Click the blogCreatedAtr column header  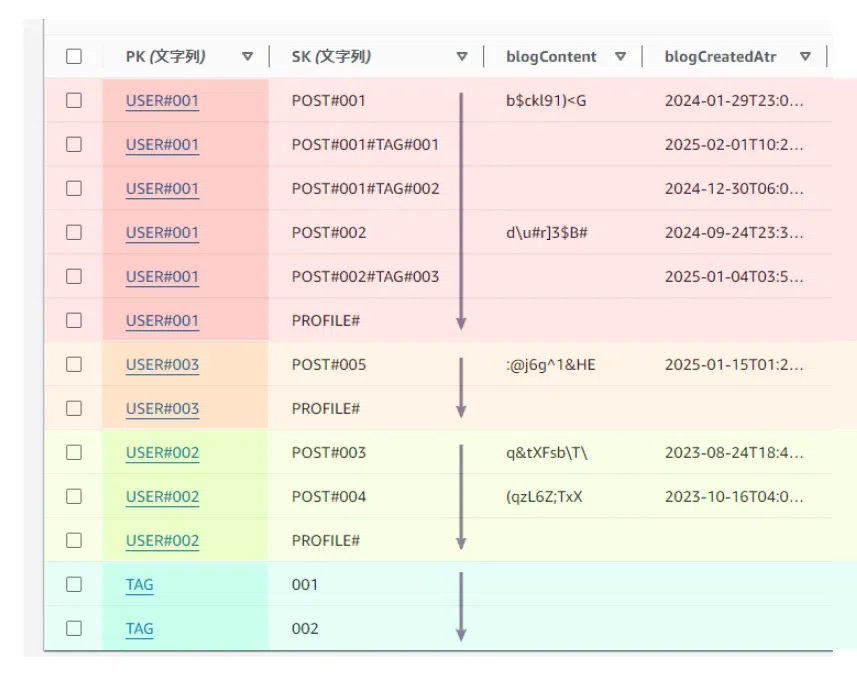(720, 56)
